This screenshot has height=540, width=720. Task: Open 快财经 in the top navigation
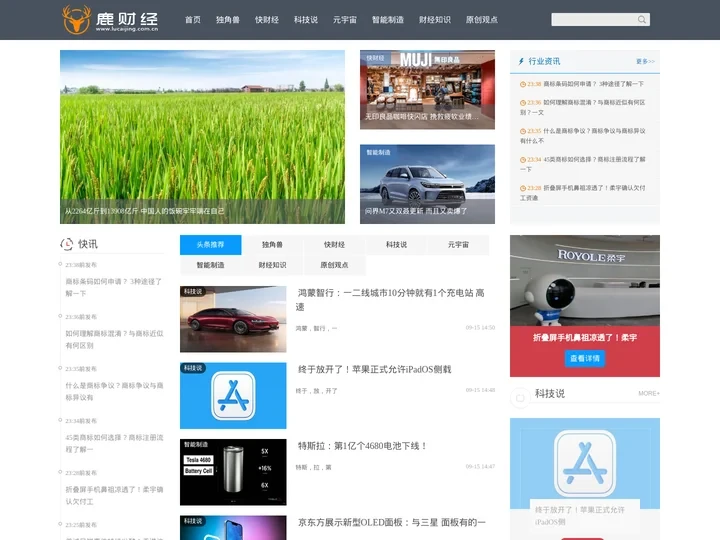(267, 20)
